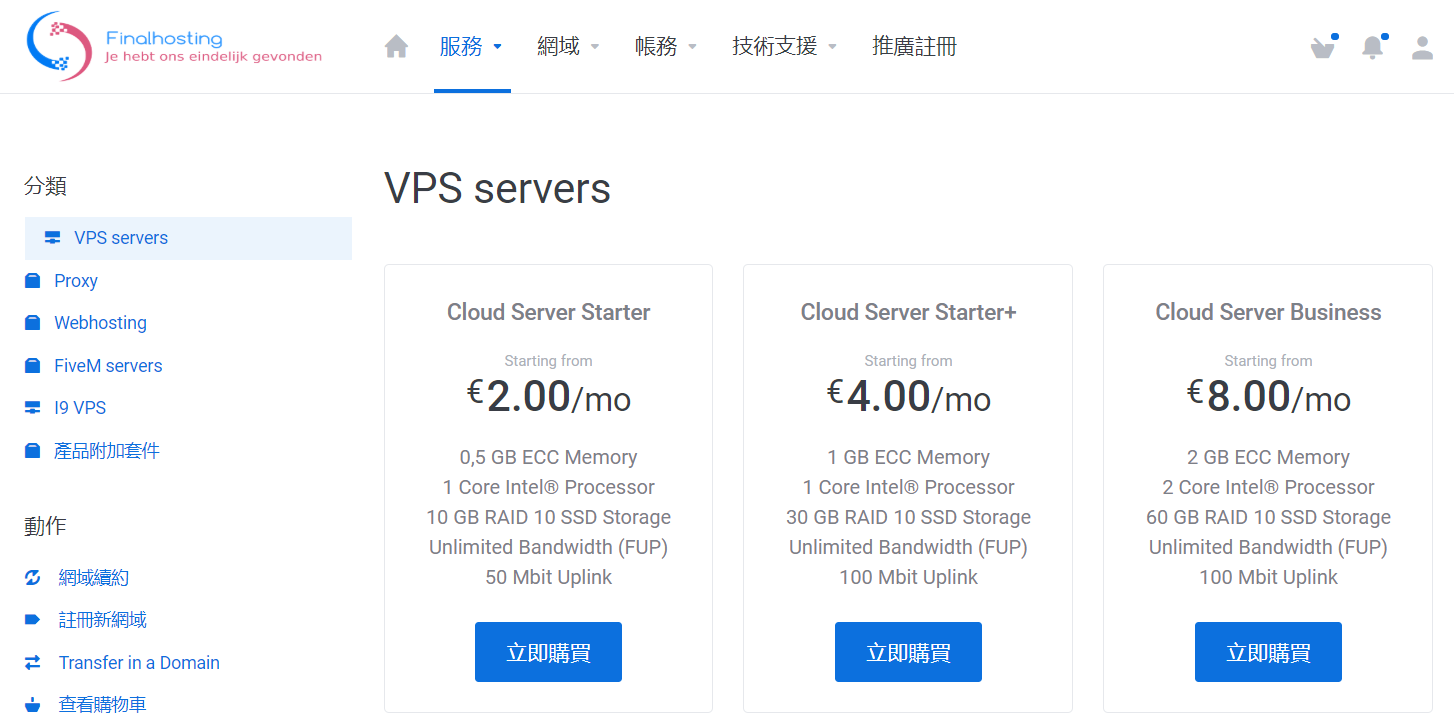Image resolution: width=1454 pixels, height=727 pixels.
Task: Click the tag icon beside 註冊新網域
Action: (x=33, y=620)
